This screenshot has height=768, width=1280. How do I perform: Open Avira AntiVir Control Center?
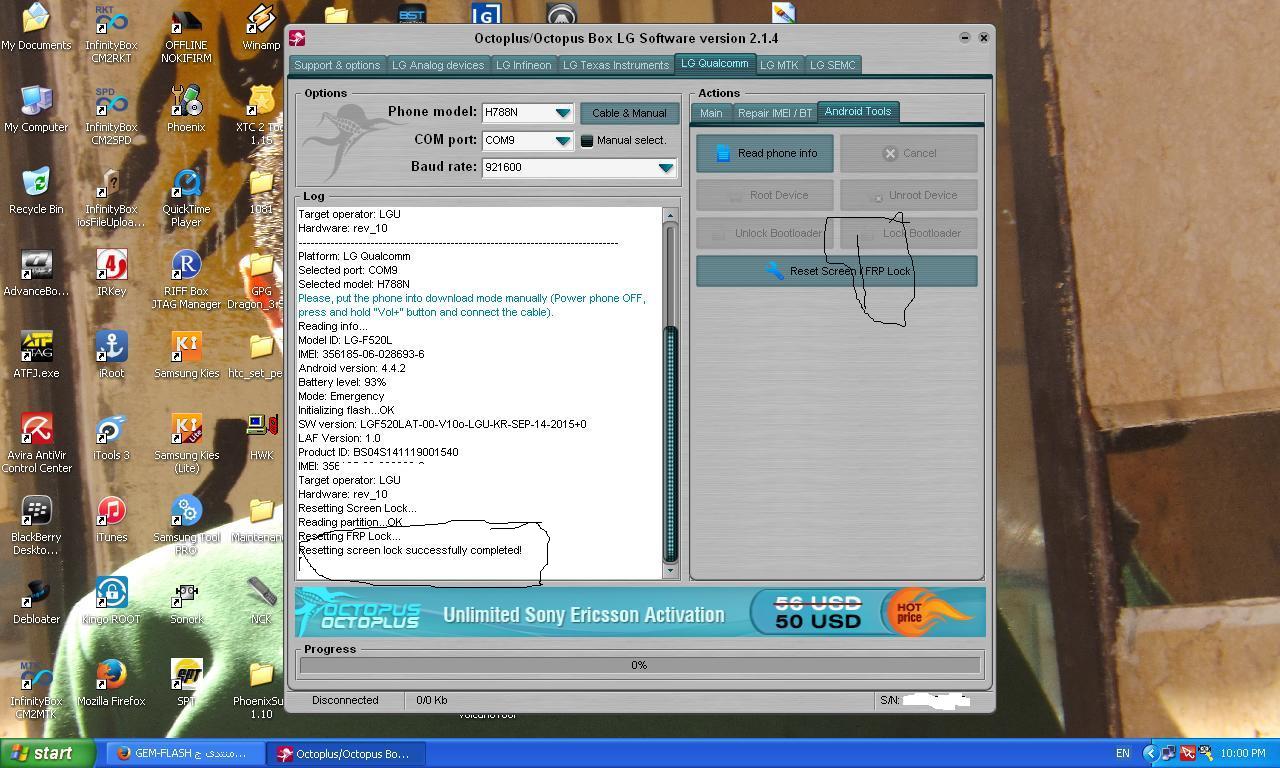pyautogui.click(x=36, y=443)
